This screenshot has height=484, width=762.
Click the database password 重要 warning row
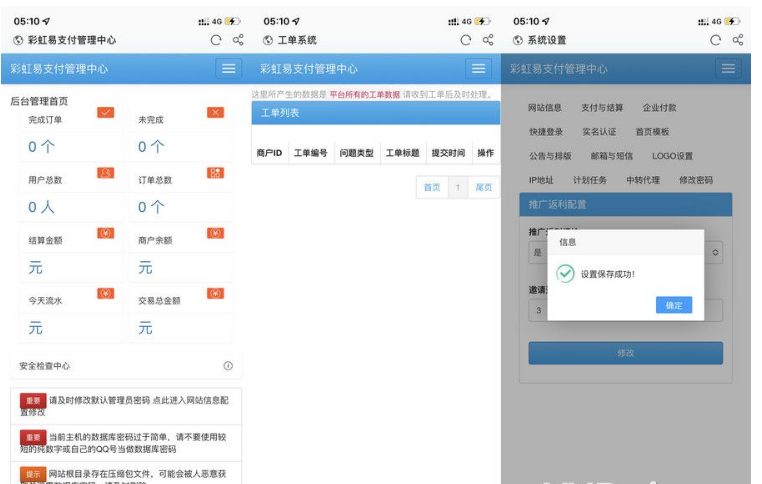click(126, 443)
